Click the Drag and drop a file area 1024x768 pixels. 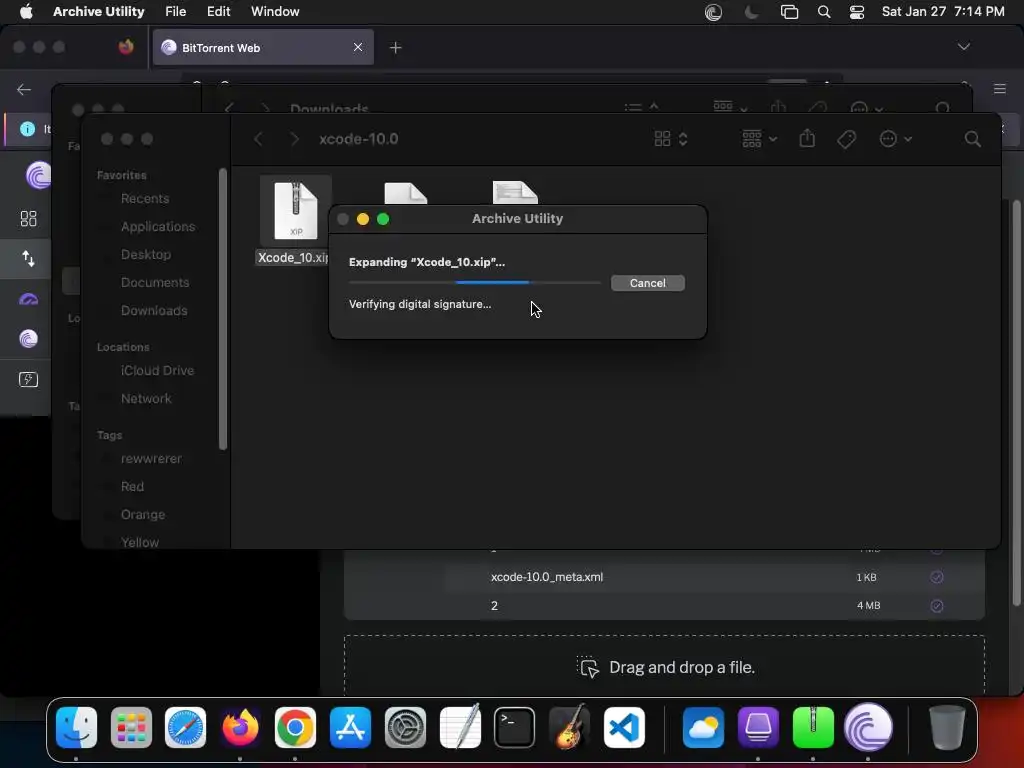click(x=664, y=667)
